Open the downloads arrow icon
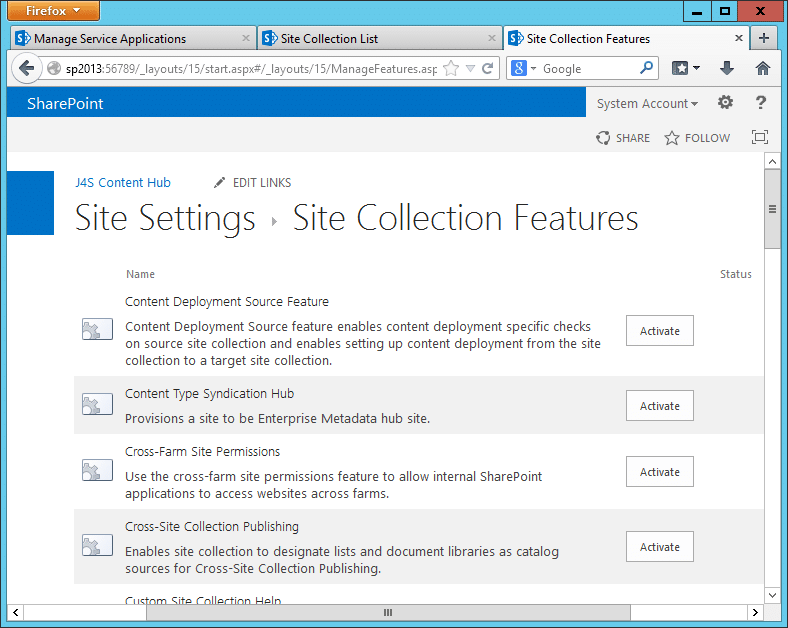The height and width of the screenshot is (628, 788). pyautogui.click(x=727, y=68)
